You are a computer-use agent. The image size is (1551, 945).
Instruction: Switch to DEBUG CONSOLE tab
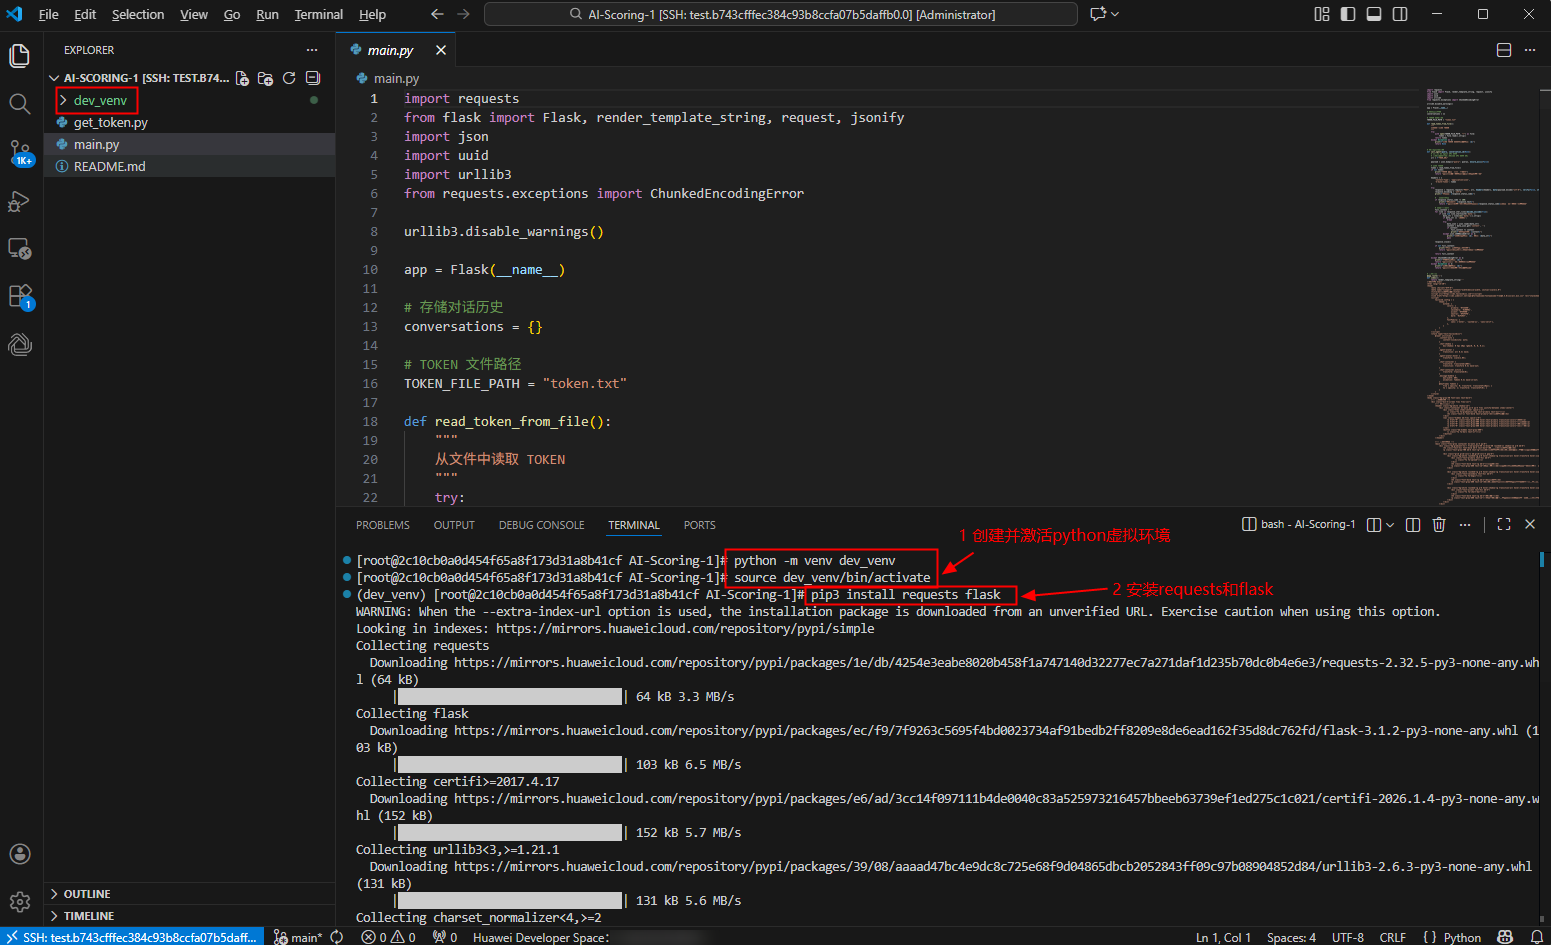[541, 525]
